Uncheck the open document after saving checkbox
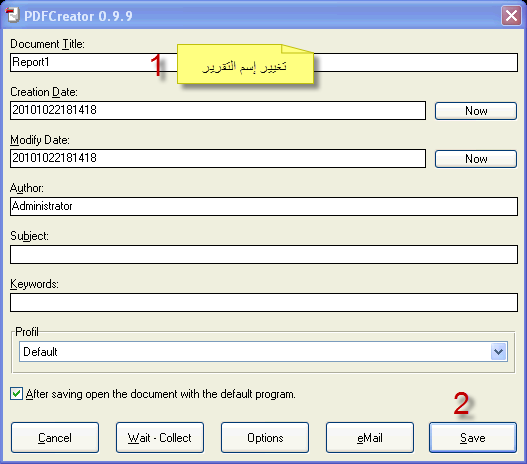The height and width of the screenshot is (464, 527). pyautogui.click(x=16, y=393)
